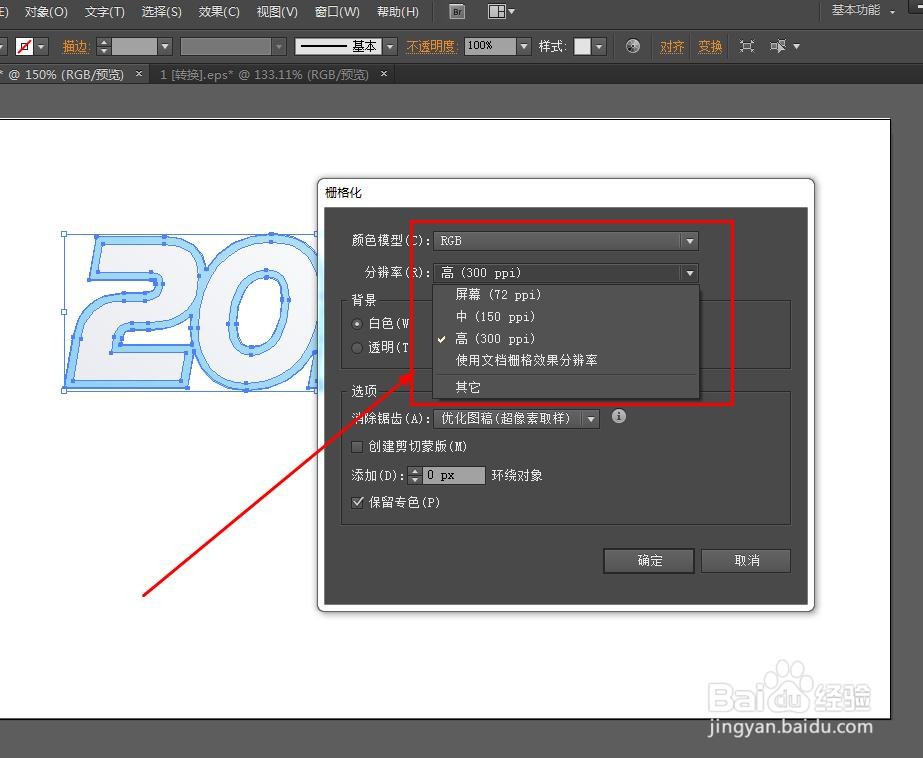This screenshot has height=758, width=923.
Task: Cancel the dialog with 取消
Action: (745, 561)
